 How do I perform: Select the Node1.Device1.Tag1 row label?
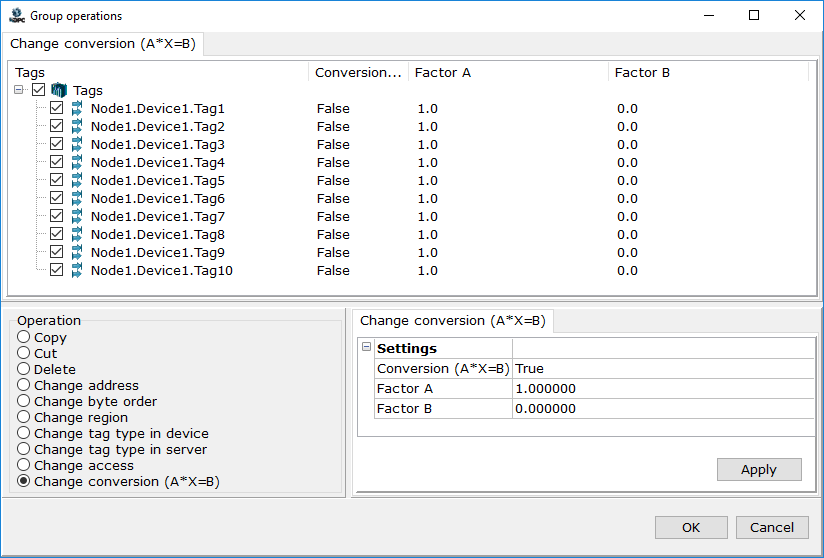point(158,109)
